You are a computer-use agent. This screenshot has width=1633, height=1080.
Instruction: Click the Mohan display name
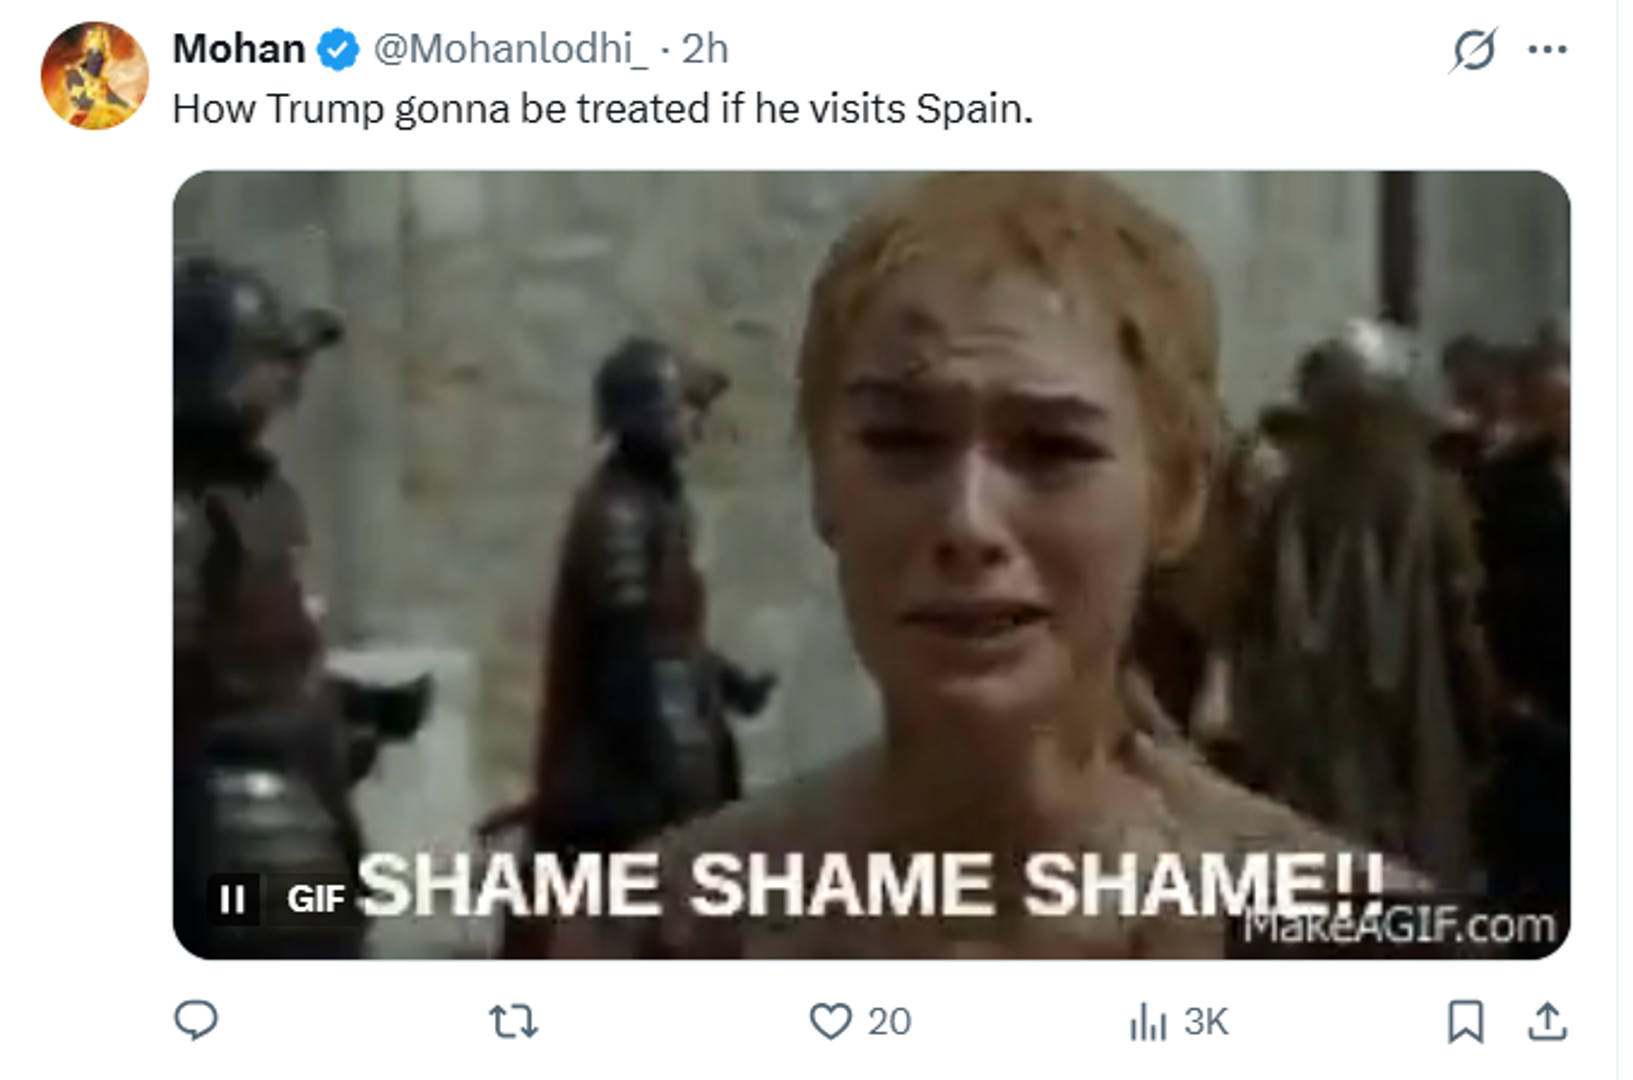pos(238,49)
